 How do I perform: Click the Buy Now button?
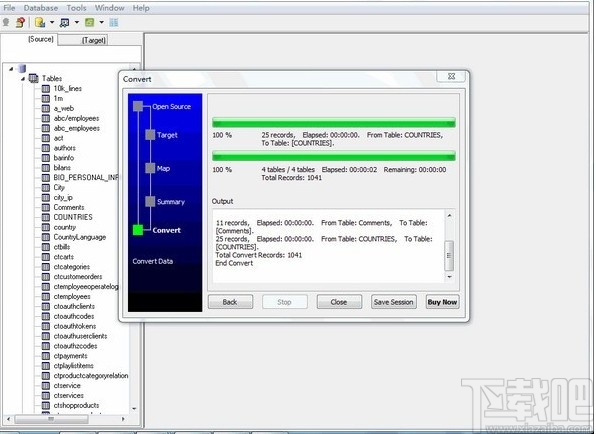pos(442,302)
